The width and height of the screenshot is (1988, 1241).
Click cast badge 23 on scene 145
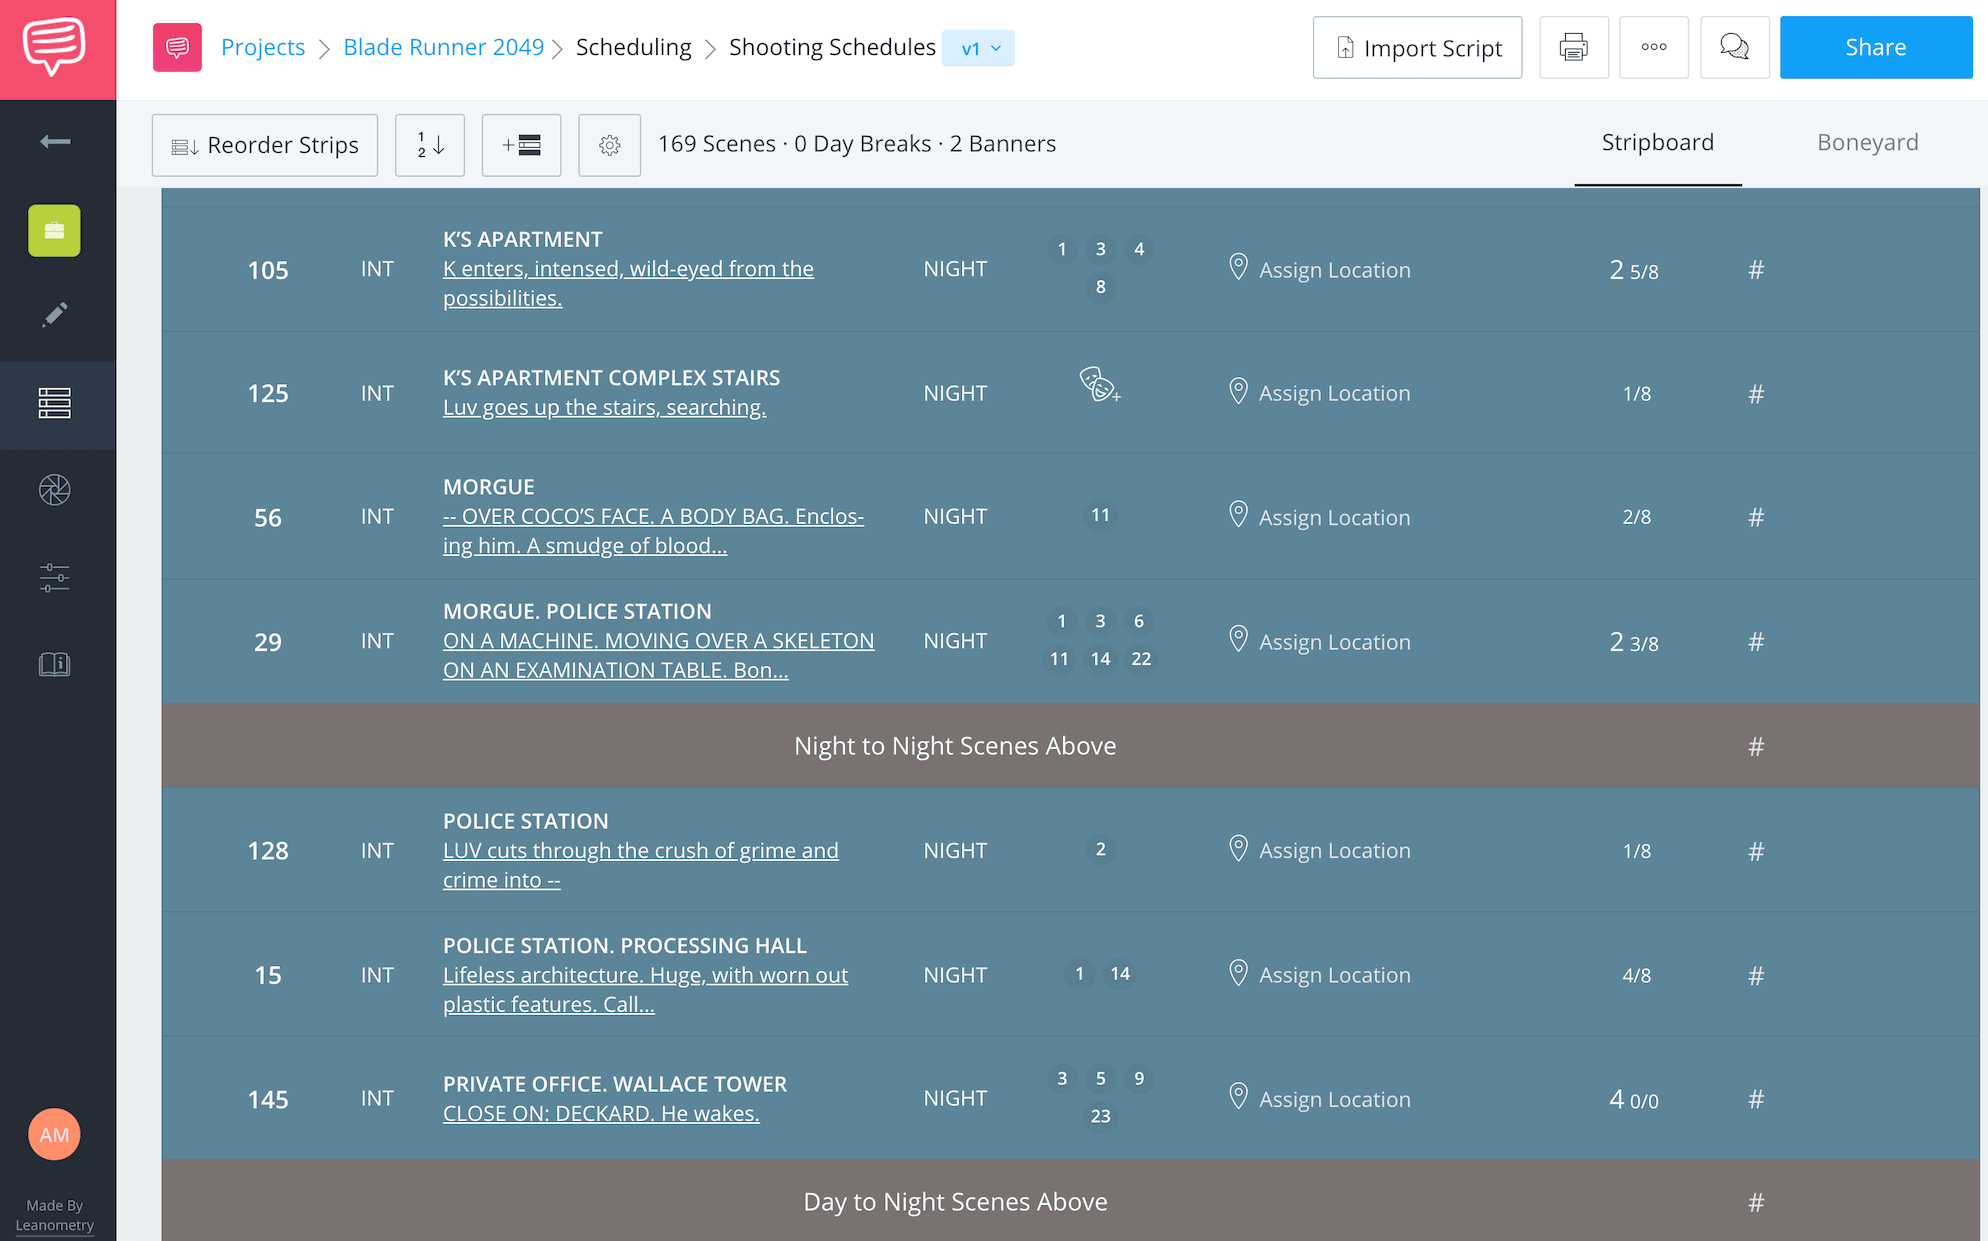click(1100, 1116)
